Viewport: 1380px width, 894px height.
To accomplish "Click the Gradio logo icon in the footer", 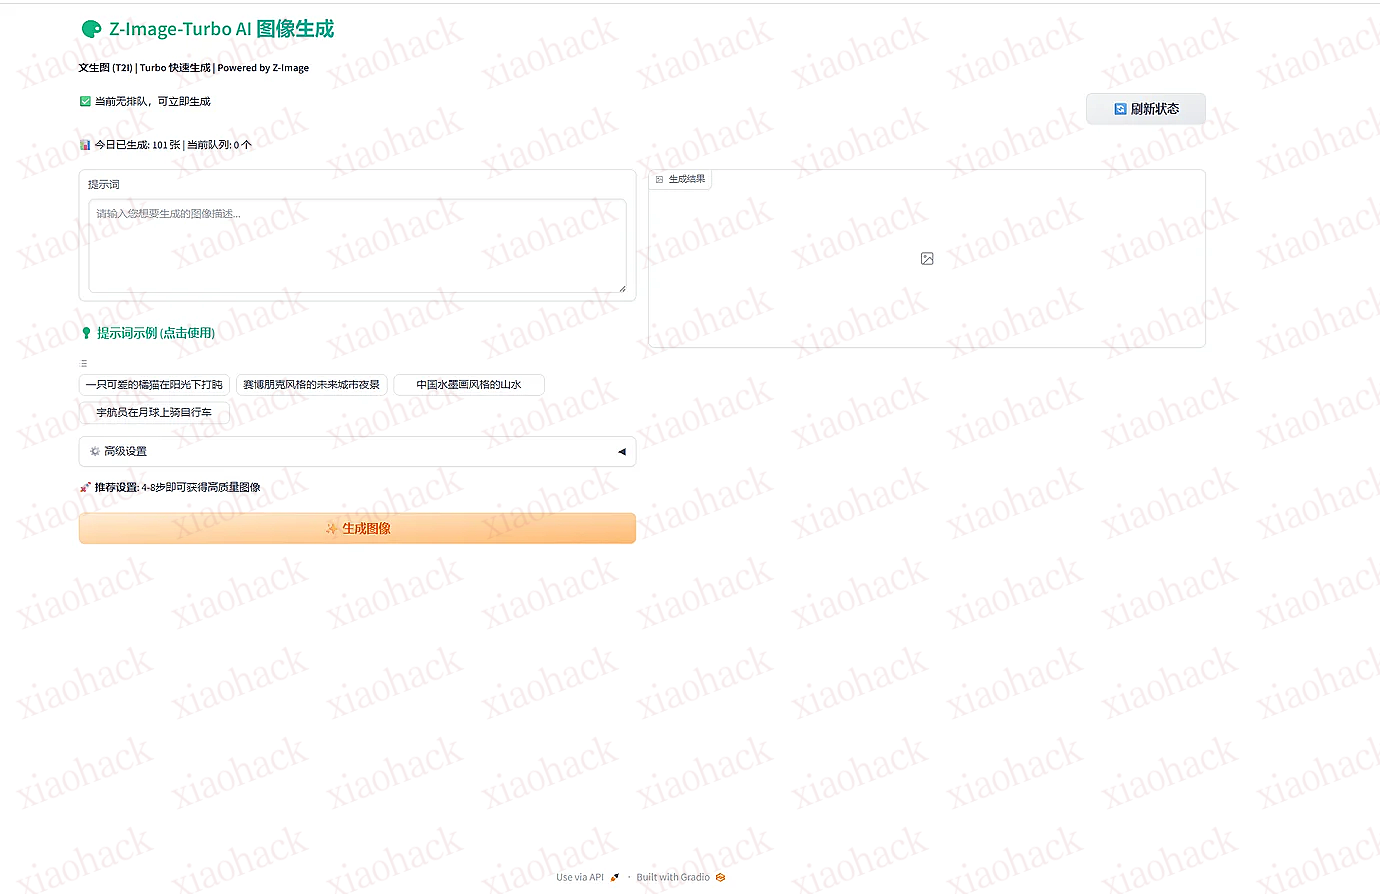I will coord(720,878).
